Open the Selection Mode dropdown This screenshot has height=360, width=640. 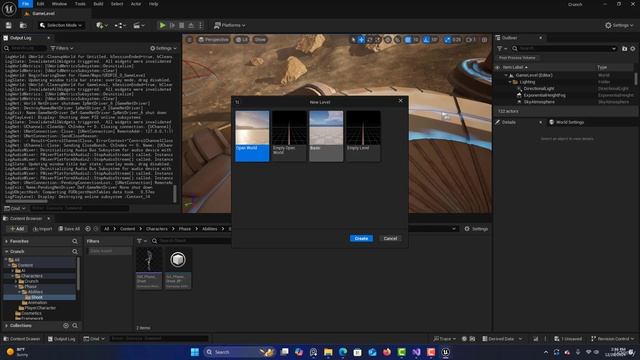pyautogui.click(x=60, y=25)
